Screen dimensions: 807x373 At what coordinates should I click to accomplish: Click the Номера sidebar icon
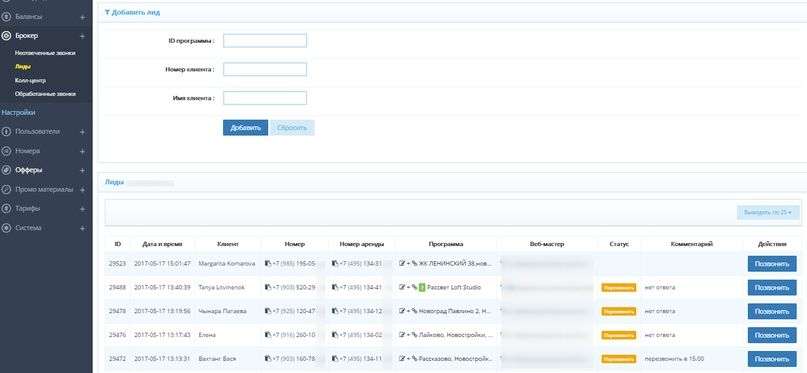click(6, 151)
